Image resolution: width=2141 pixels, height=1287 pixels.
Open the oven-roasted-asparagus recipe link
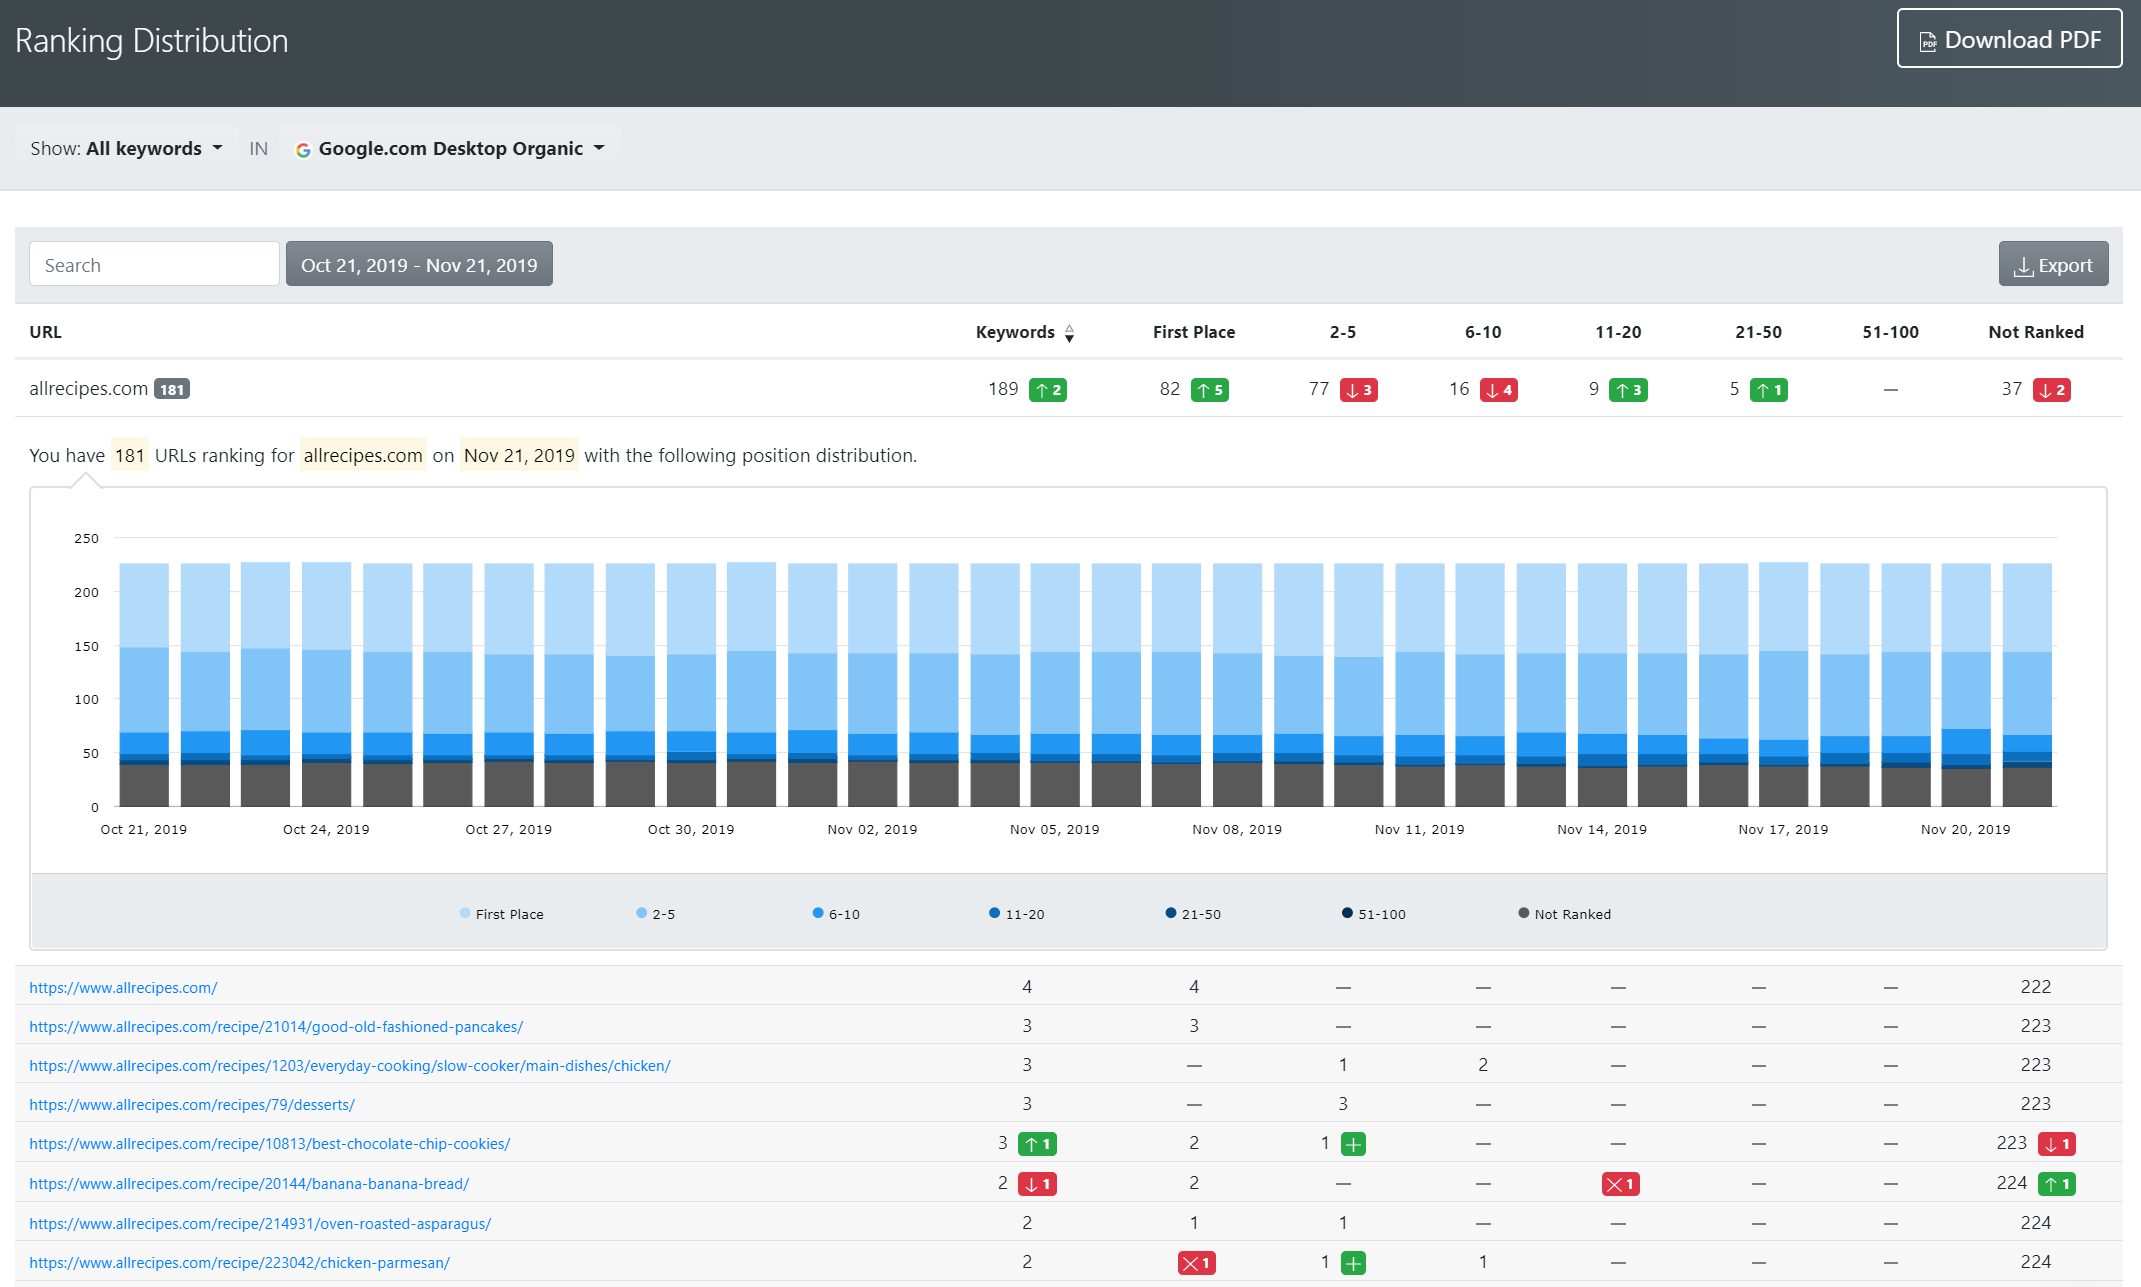(x=260, y=1223)
